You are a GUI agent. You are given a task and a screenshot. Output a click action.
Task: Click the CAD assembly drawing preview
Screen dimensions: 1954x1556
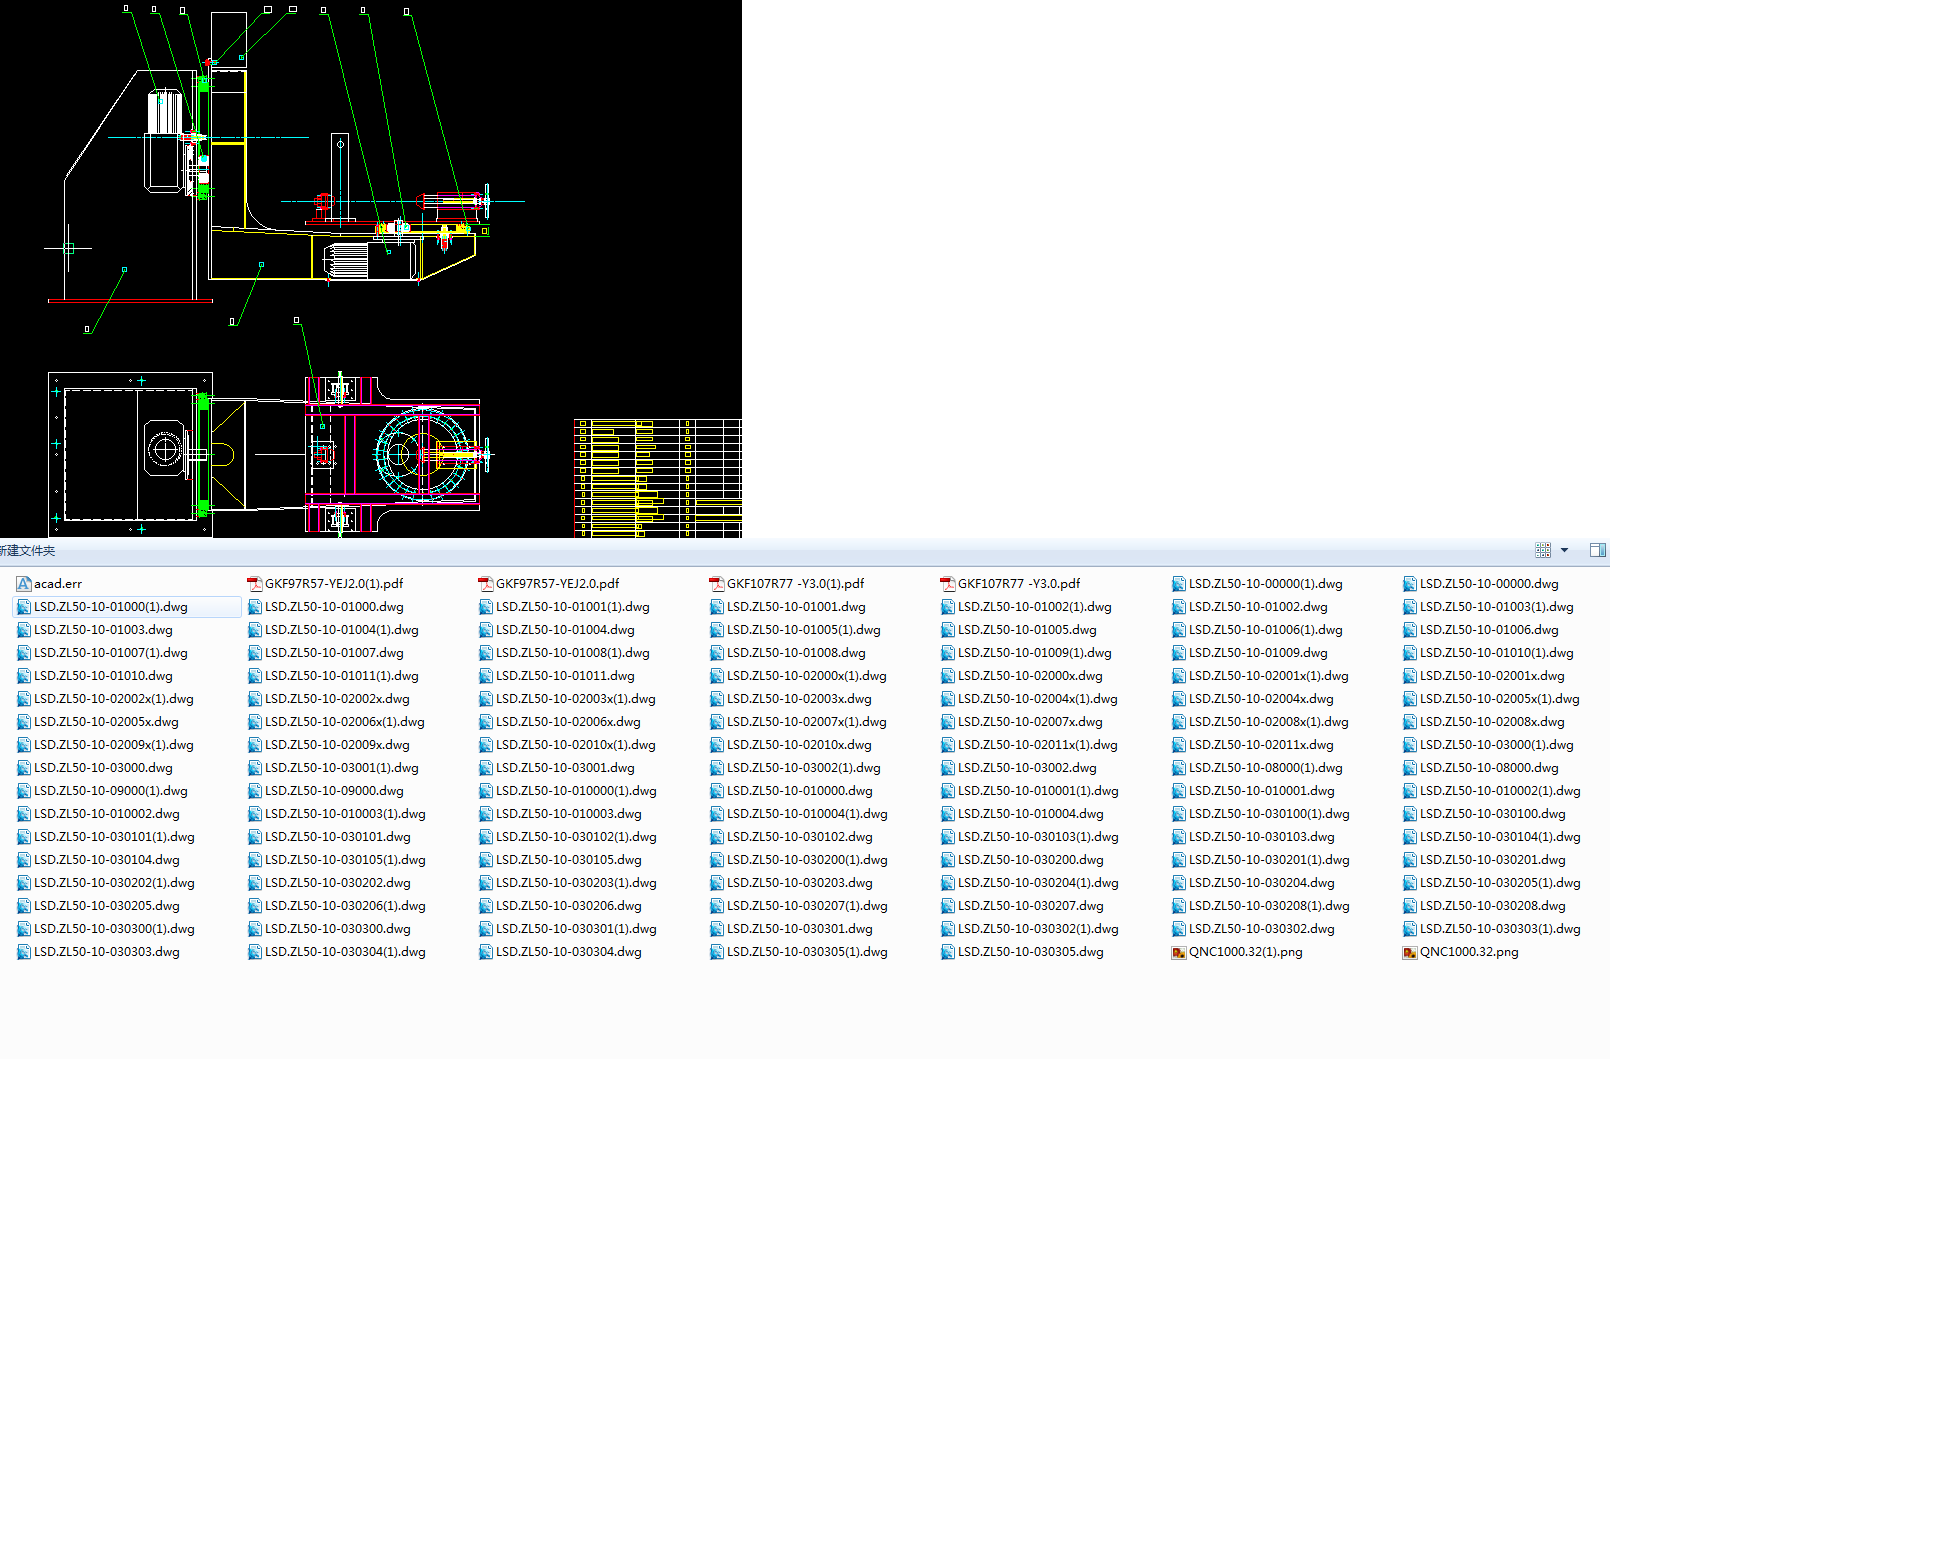[x=370, y=268]
